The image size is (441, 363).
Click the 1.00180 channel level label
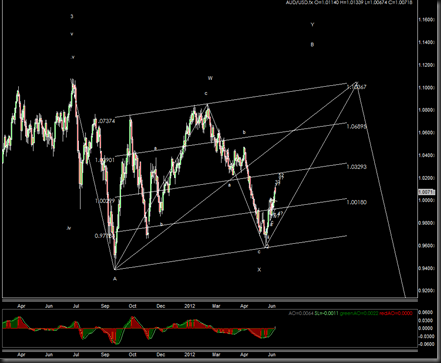[357, 202]
